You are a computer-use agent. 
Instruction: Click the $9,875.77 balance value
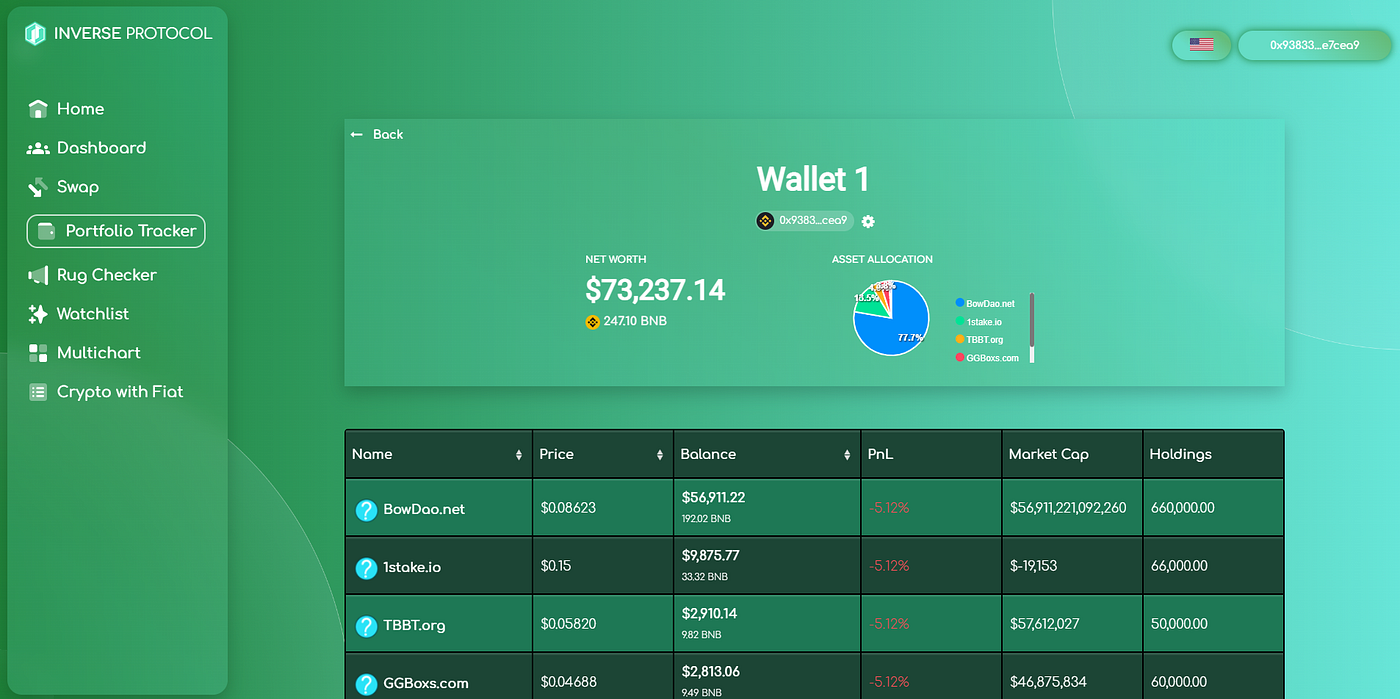point(710,555)
